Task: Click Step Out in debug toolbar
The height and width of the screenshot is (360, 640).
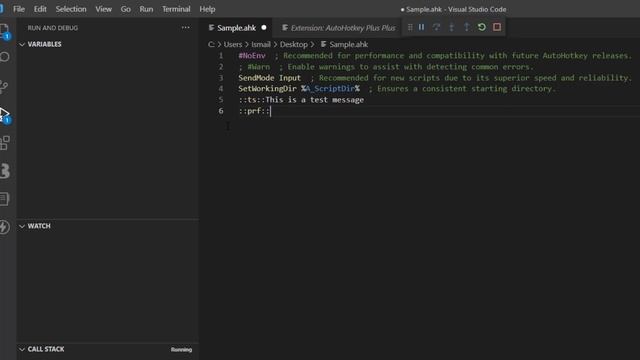Action: [467, 27]
